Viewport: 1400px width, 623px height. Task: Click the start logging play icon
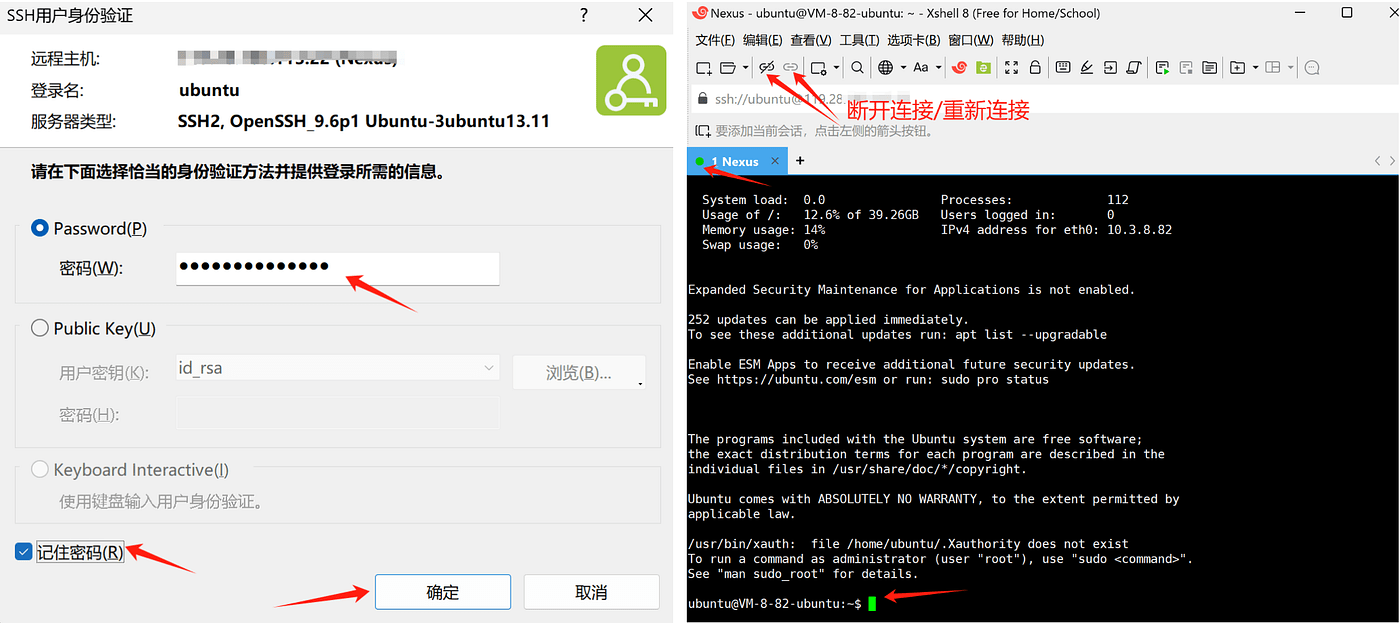[x=1163, y=68]
